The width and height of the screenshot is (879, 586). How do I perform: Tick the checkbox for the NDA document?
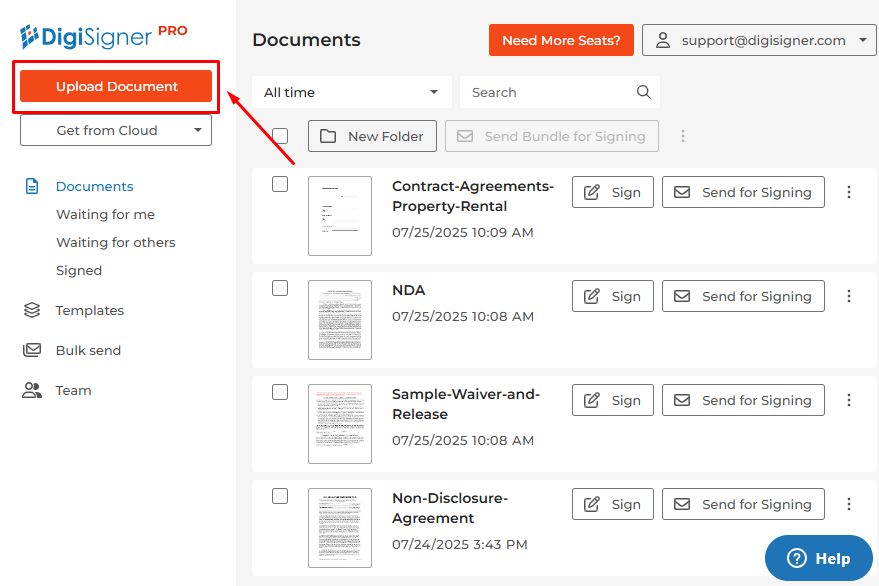tap(280, 288)
